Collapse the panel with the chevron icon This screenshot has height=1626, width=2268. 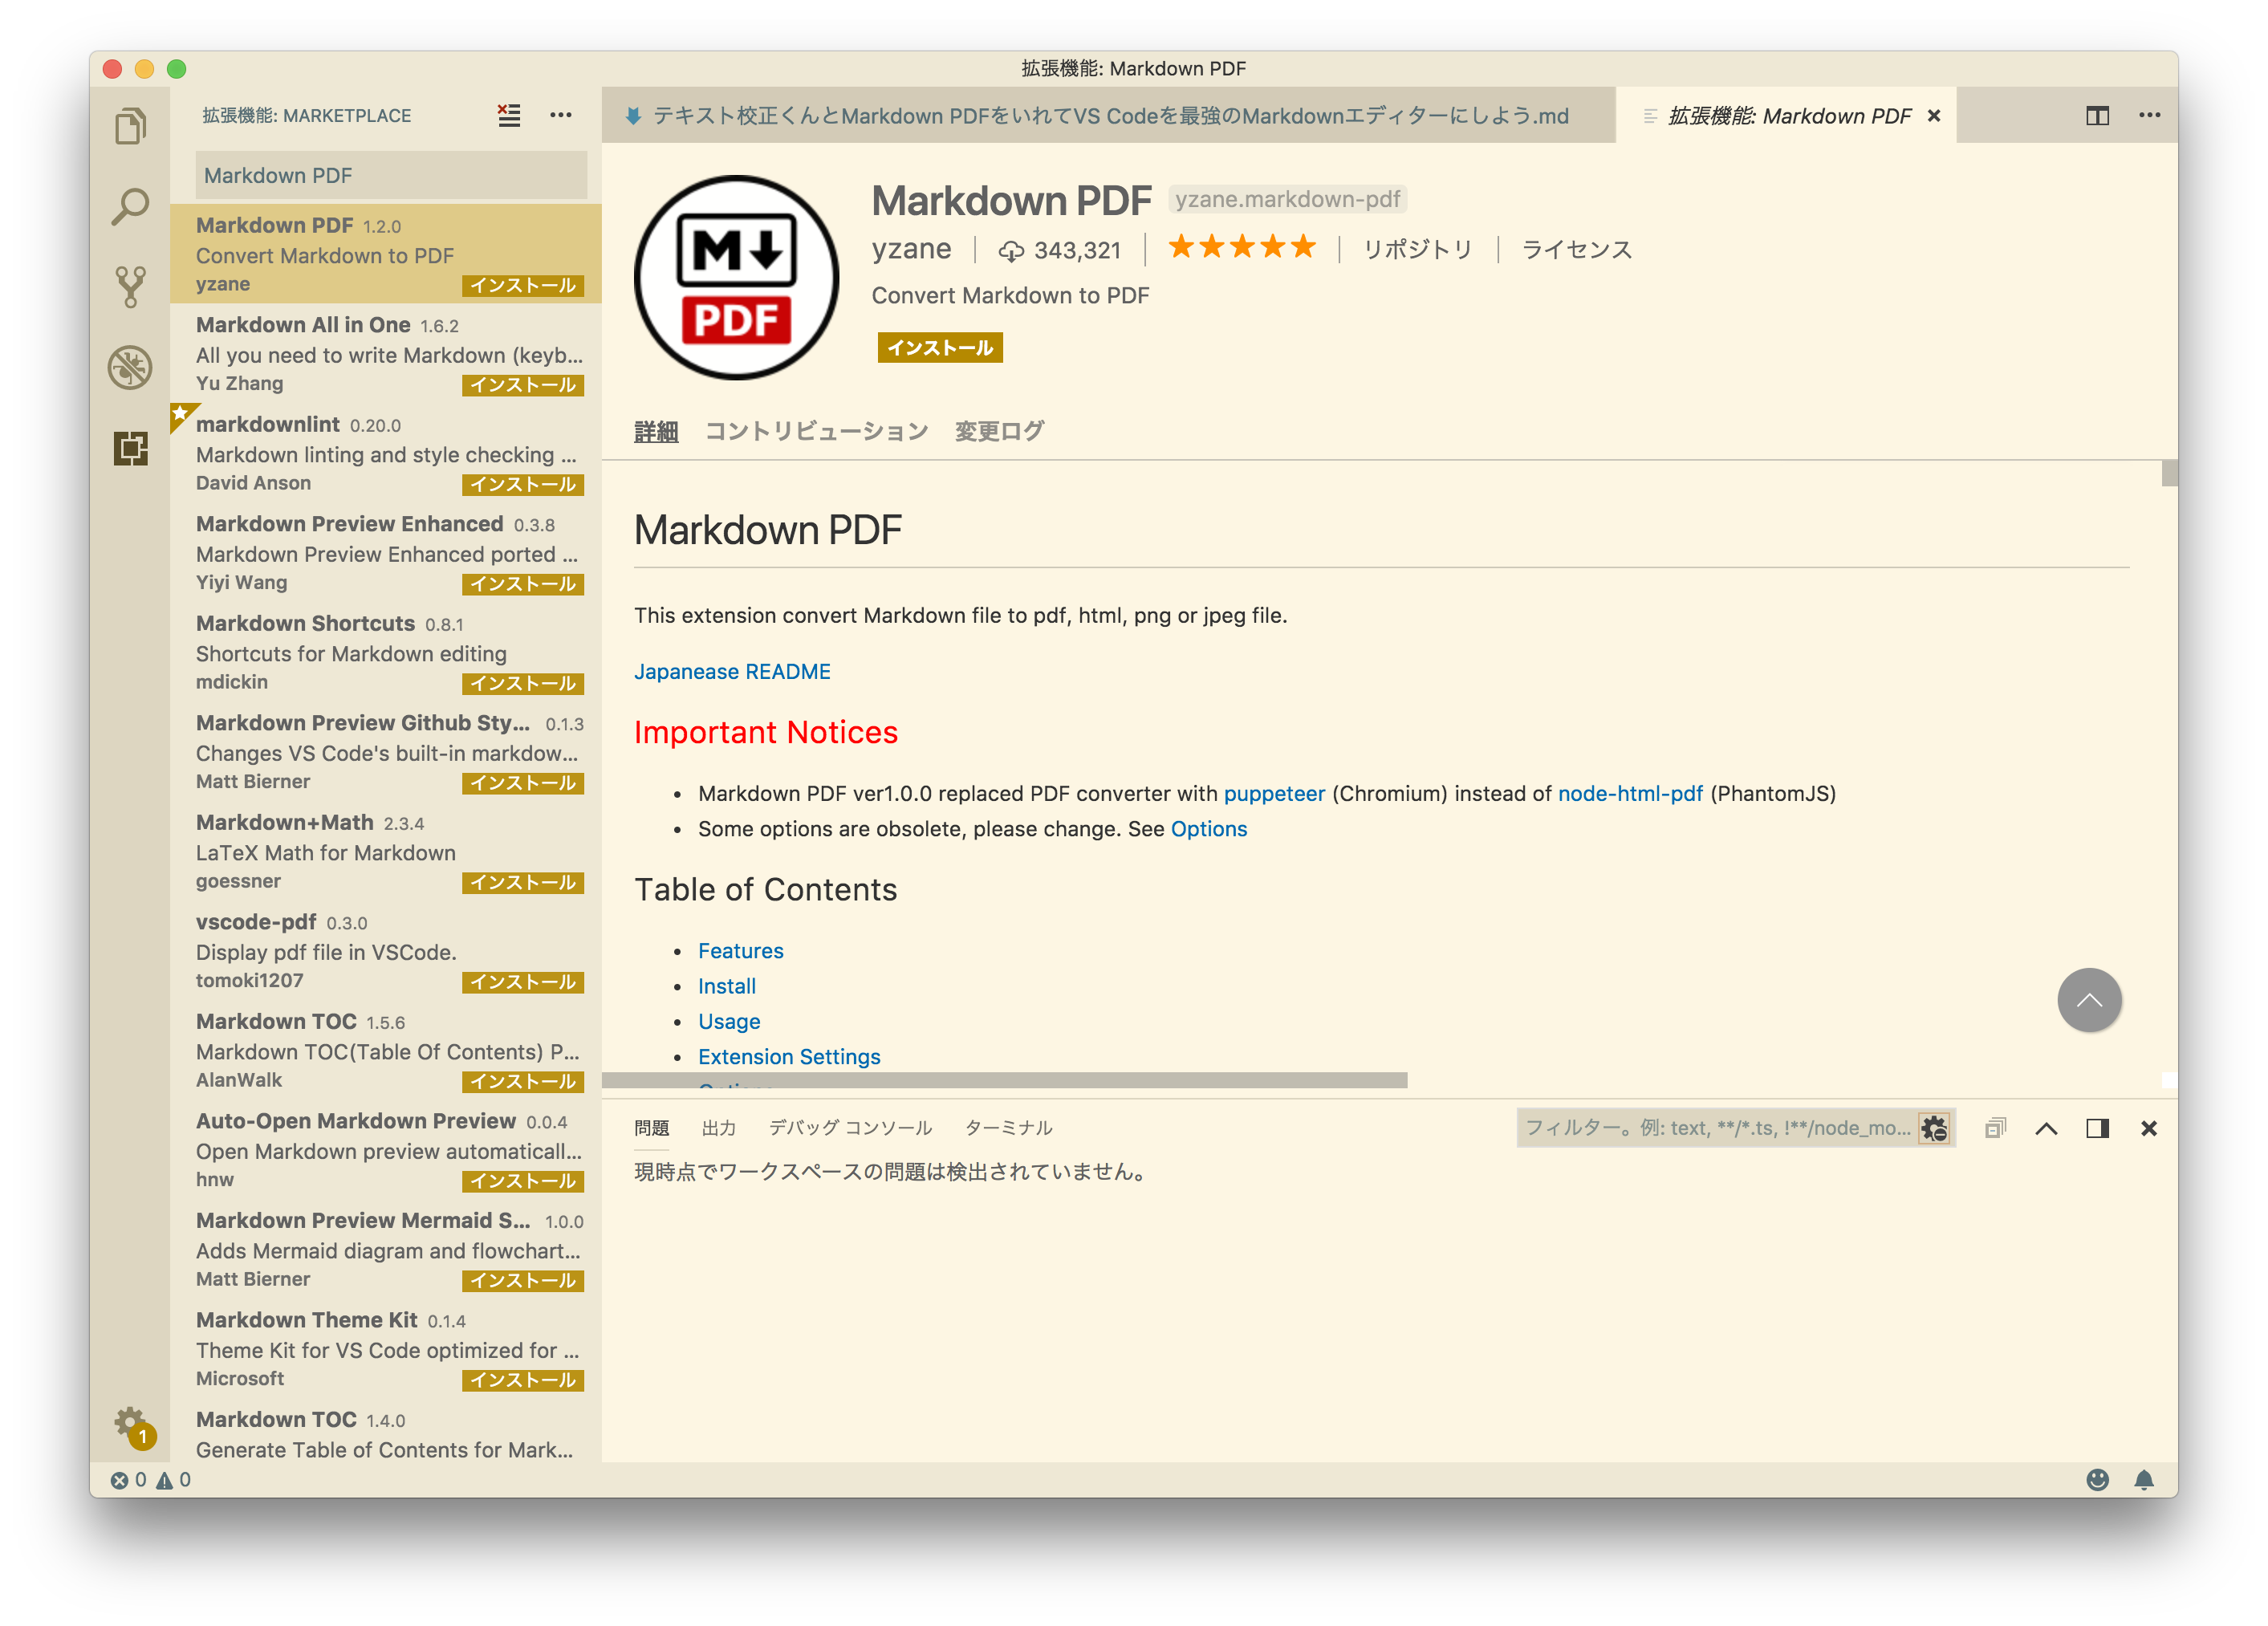point(2047,1127)
